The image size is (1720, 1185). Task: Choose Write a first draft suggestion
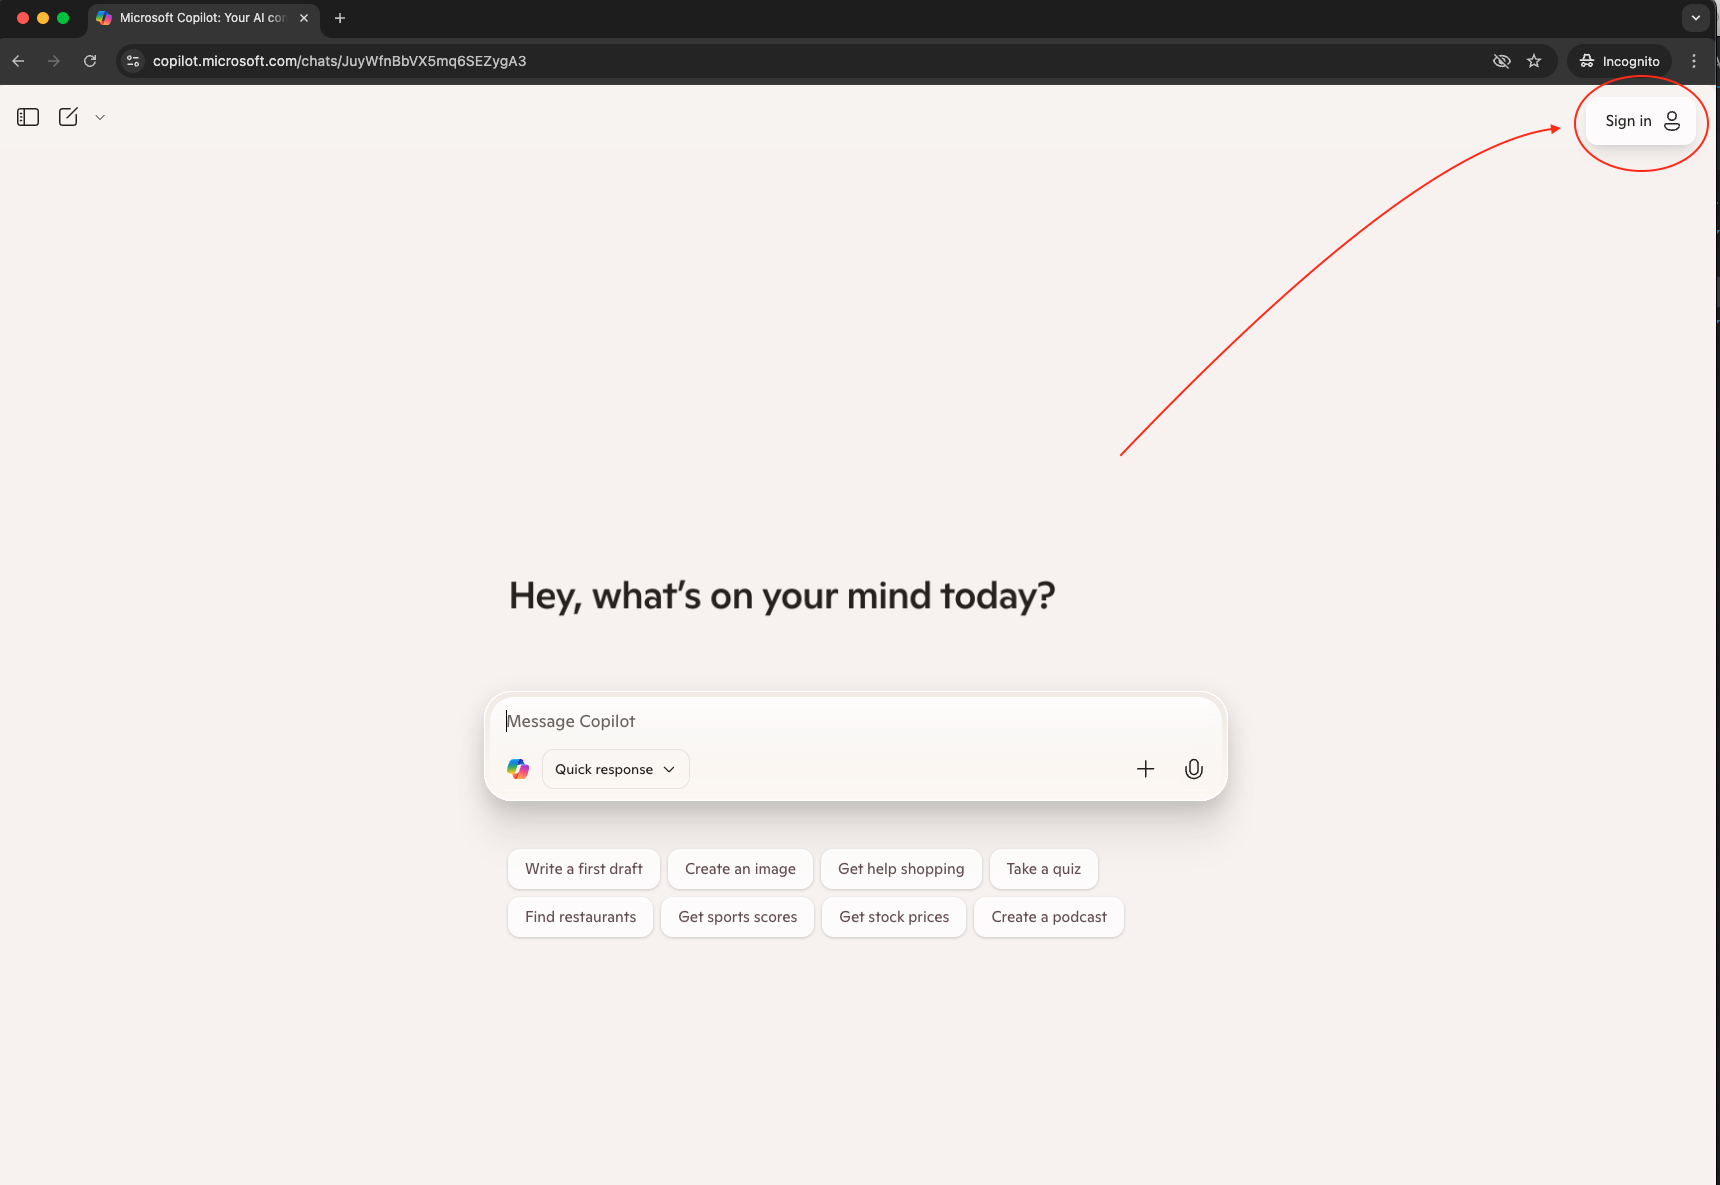point(584,869)
